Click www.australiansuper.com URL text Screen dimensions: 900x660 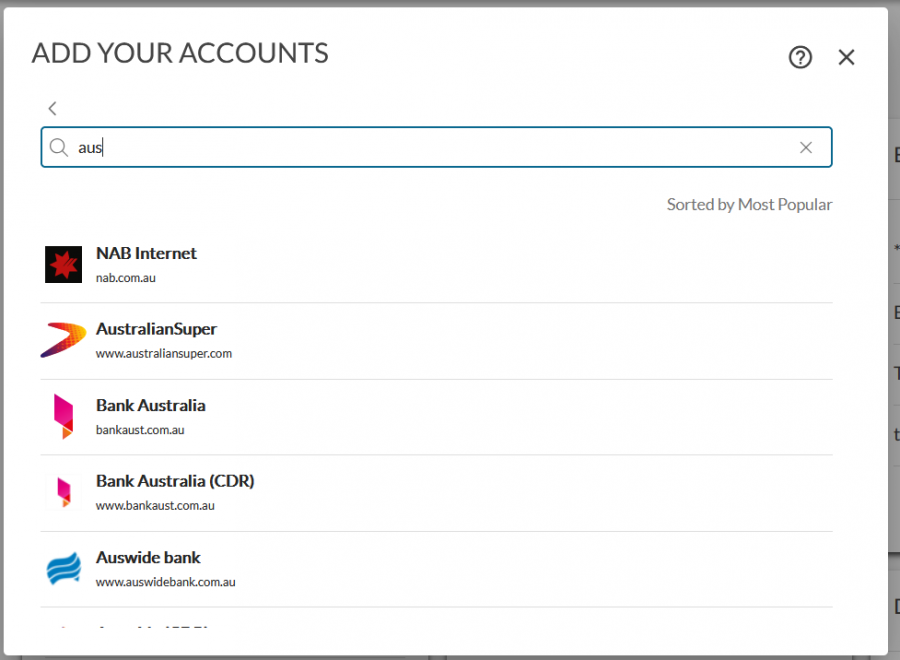point(164,354)
